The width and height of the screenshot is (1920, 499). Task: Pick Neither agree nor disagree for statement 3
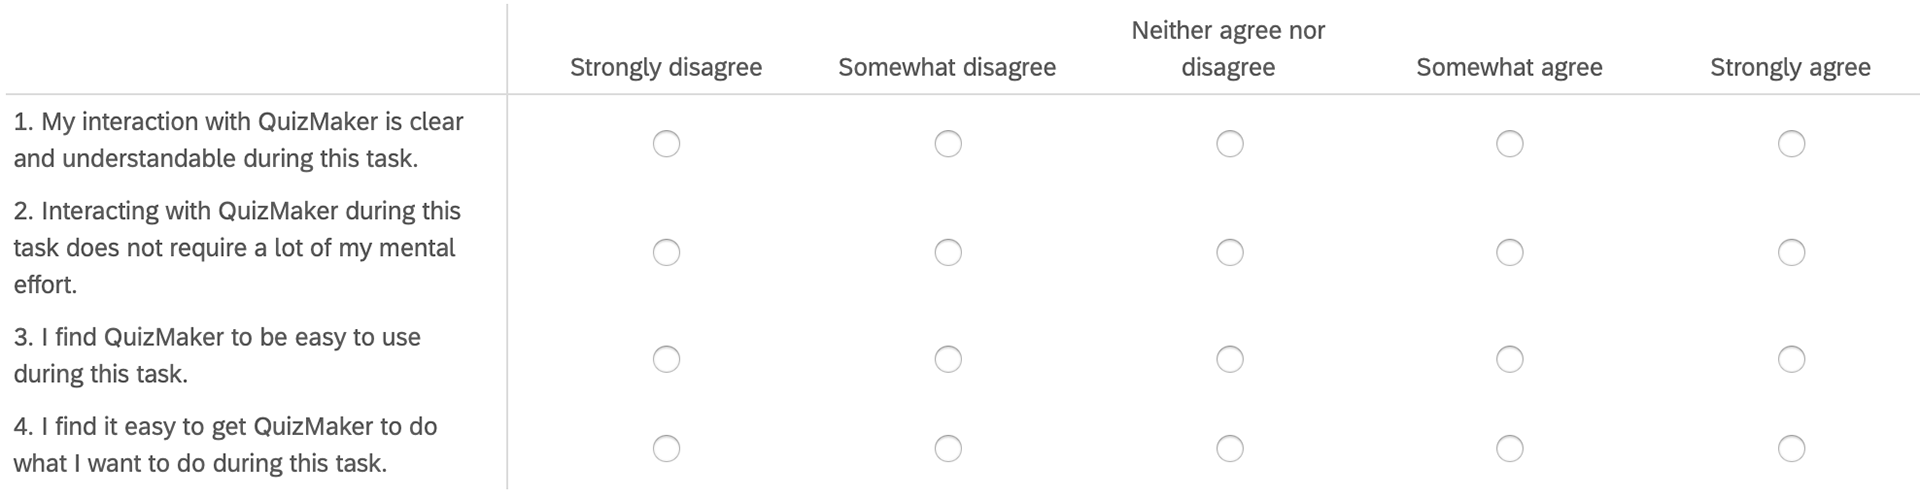(x=1229, y=359)
